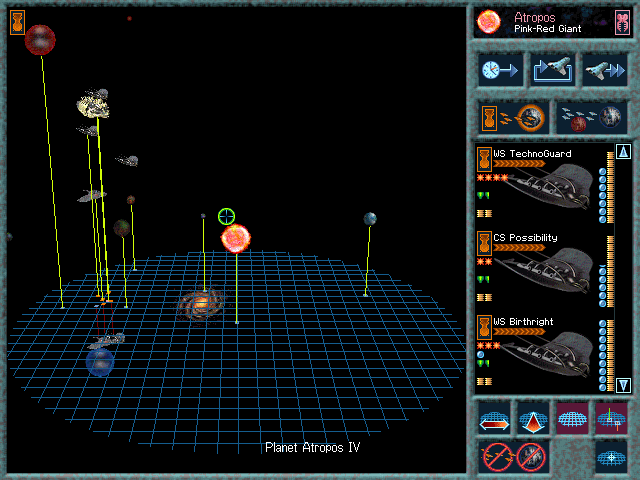Screen dimensions: 640x480
Task: Click the faction emblem beside WS TechnoGuard
Action: tap(484, 159)
